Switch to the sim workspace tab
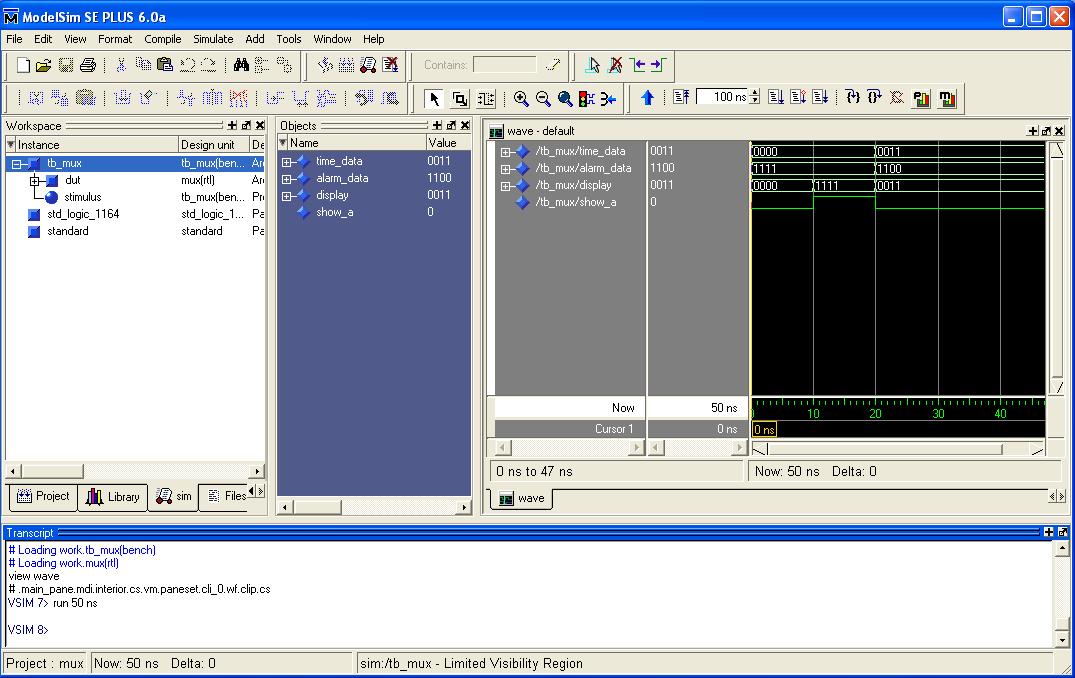This screenshot has height=678, width=1075. [173, 496]
